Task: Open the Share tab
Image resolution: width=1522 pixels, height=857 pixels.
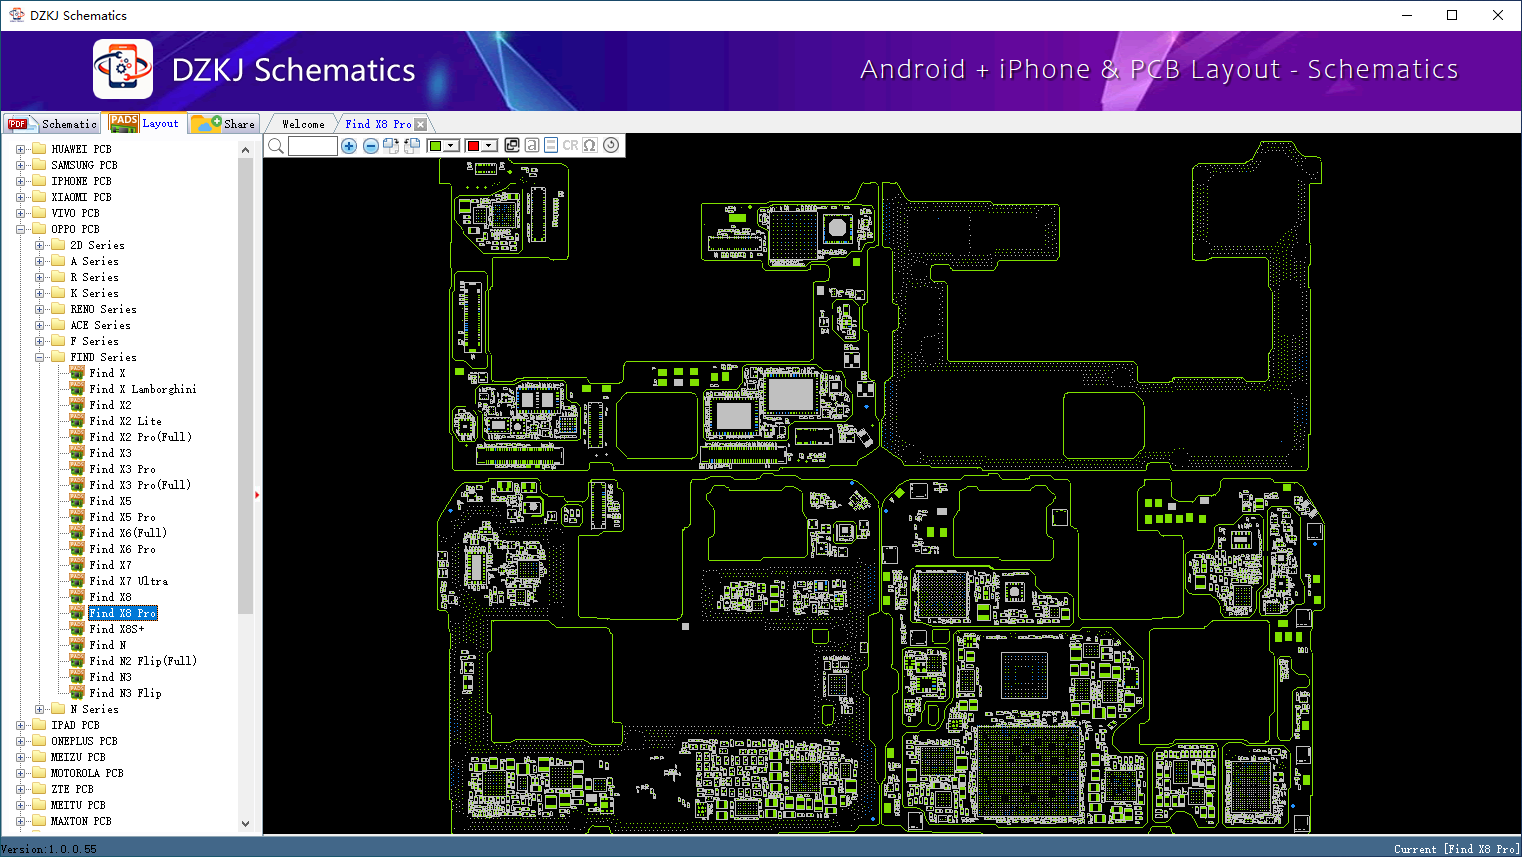Action: pos(224,124)
